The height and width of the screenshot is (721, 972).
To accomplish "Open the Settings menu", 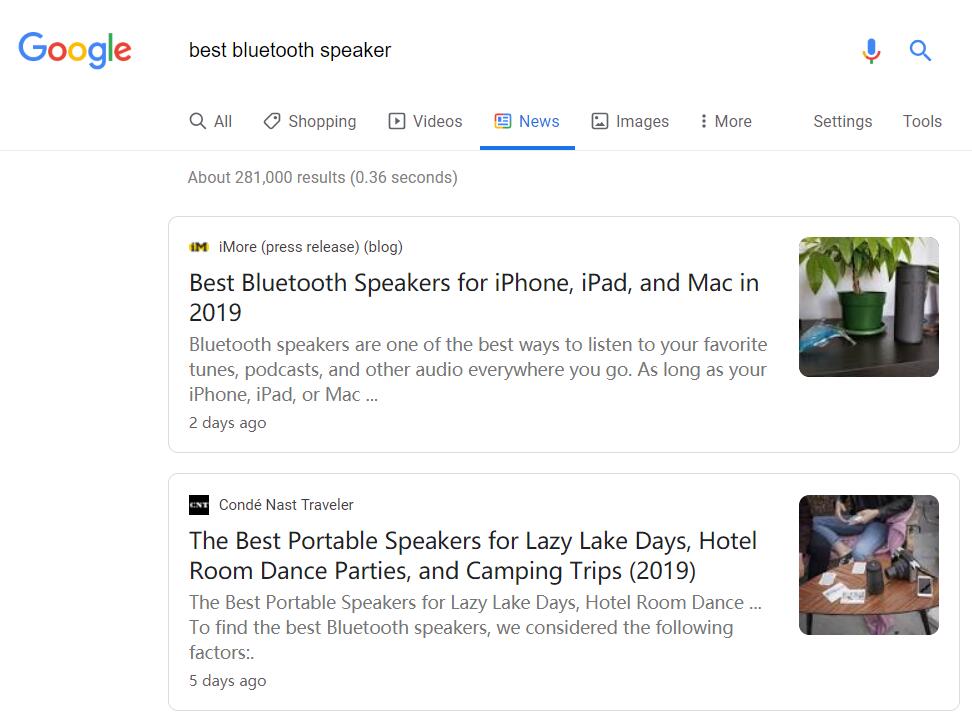I will [x=842, y=121].
